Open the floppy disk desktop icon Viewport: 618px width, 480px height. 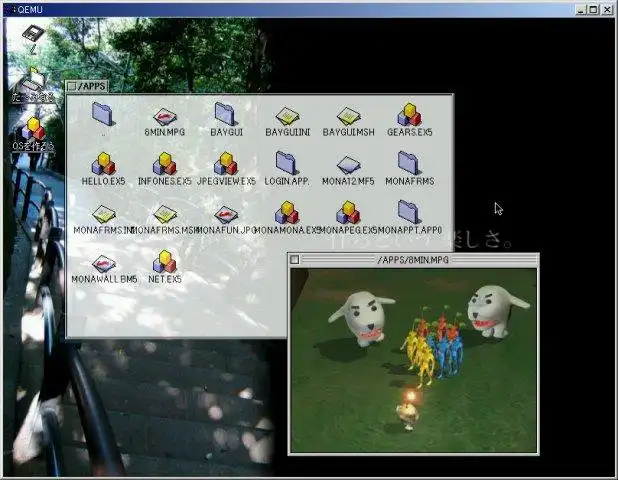pyautogui.click(x=34, y=35)
